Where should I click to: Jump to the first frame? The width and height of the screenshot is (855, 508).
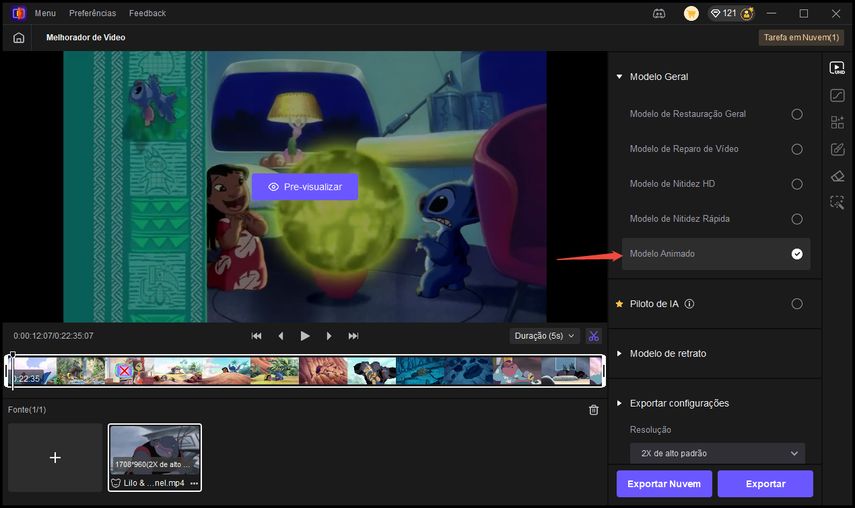click(x=256, y=336)
